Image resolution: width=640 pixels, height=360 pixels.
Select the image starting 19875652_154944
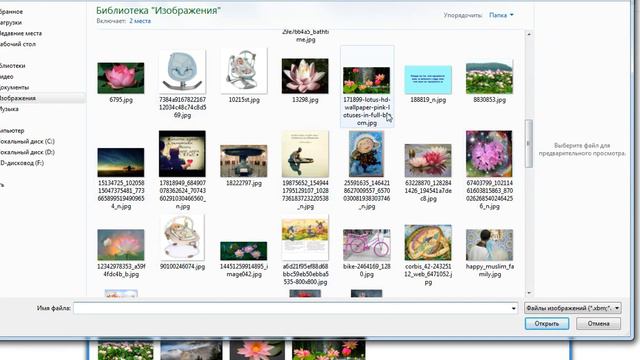coord(305,154)
